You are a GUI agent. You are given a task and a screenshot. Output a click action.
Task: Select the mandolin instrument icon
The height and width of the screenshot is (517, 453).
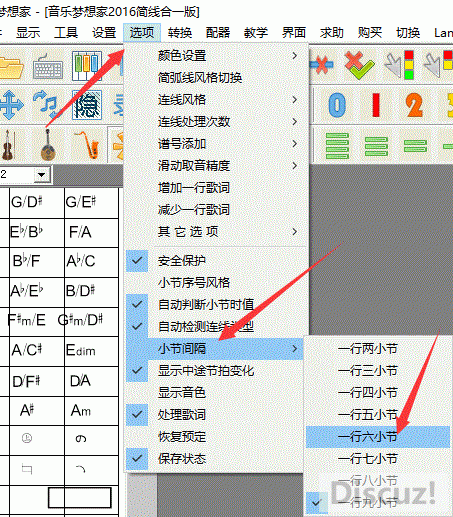click(48, 145)
